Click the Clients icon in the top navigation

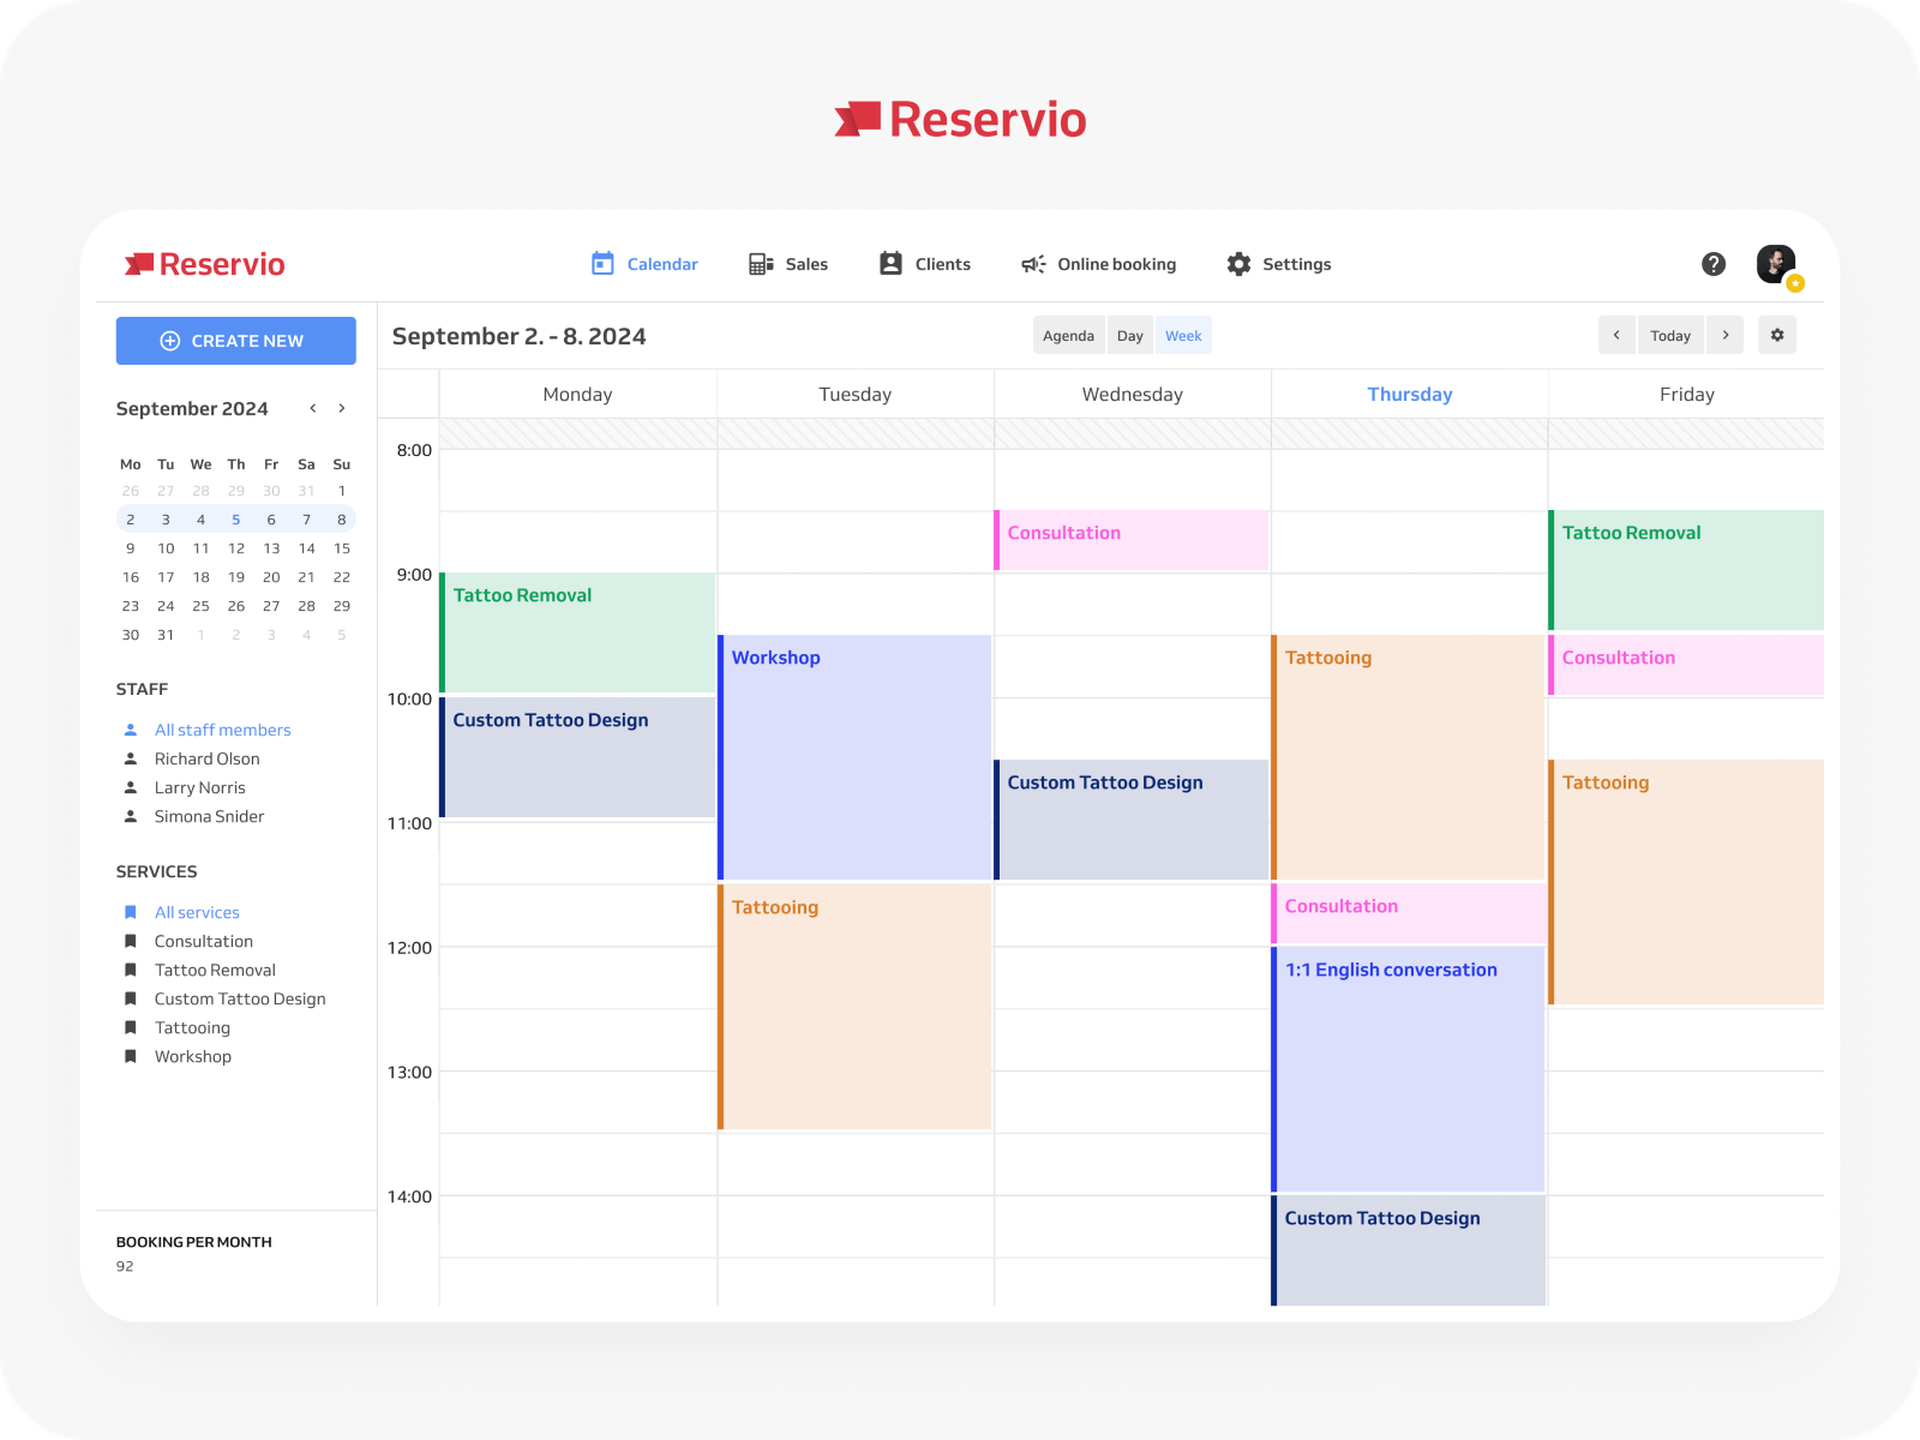(x=889, y=263)
